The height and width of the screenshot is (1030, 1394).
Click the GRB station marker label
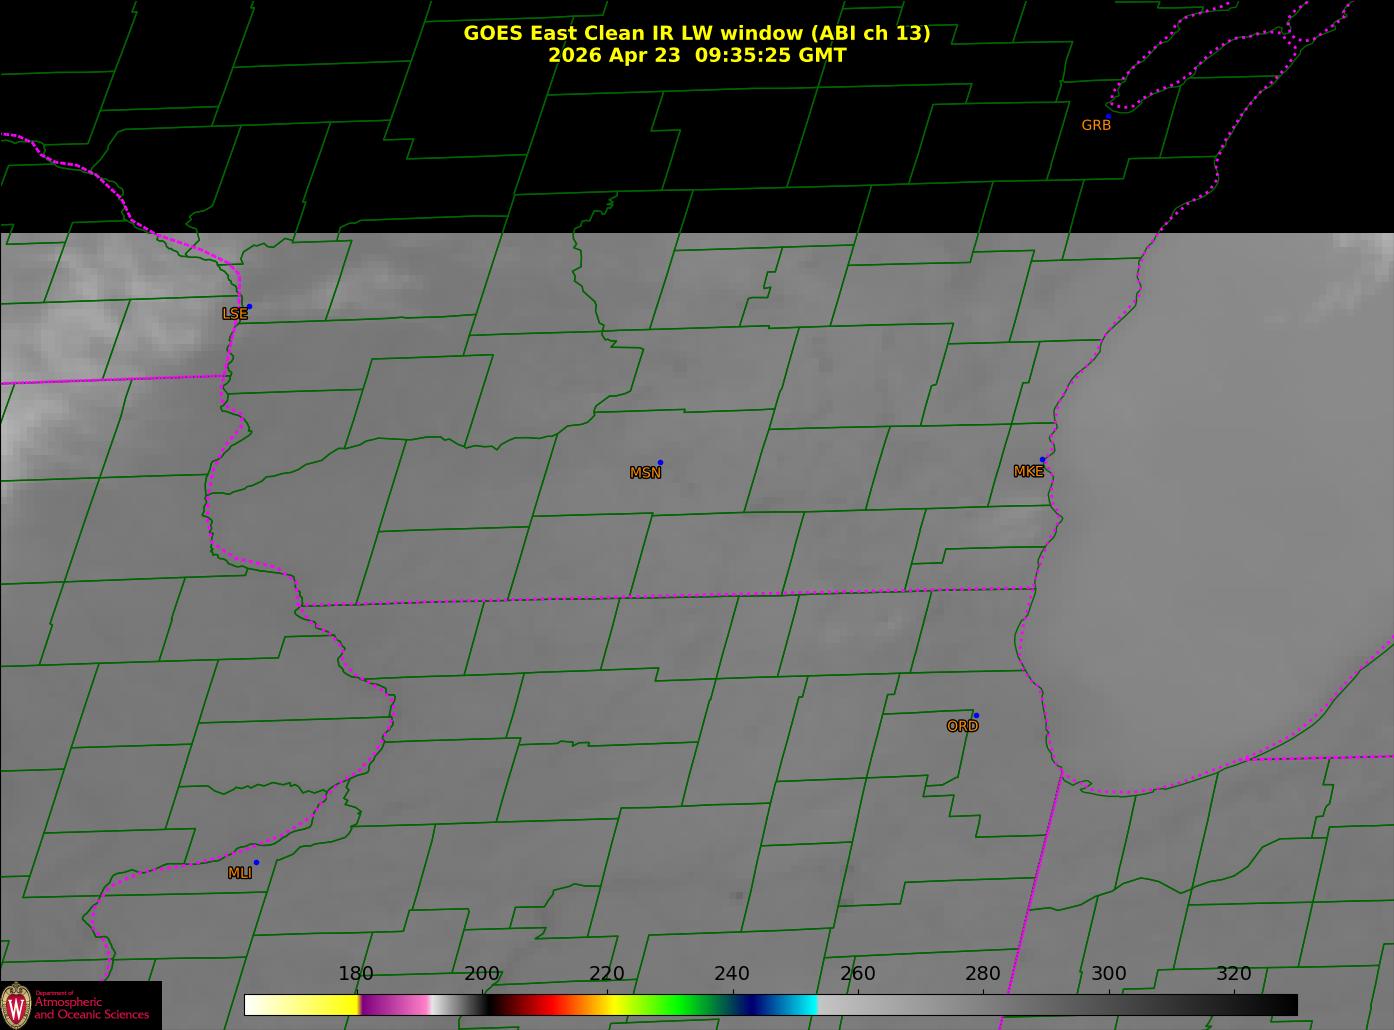tap(1096, 125)
